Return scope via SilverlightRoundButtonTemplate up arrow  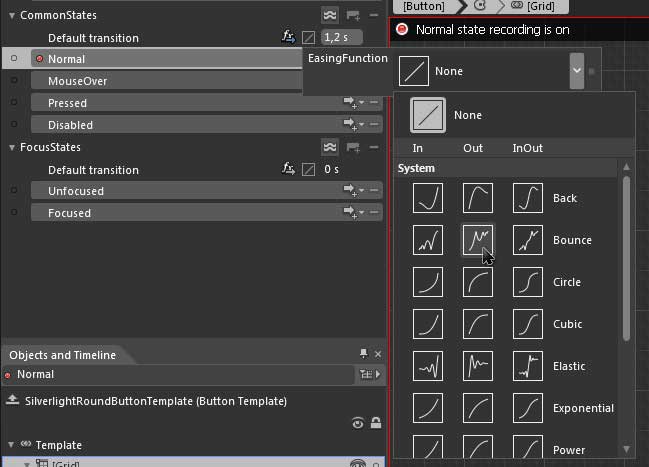[x=13, y=400]
